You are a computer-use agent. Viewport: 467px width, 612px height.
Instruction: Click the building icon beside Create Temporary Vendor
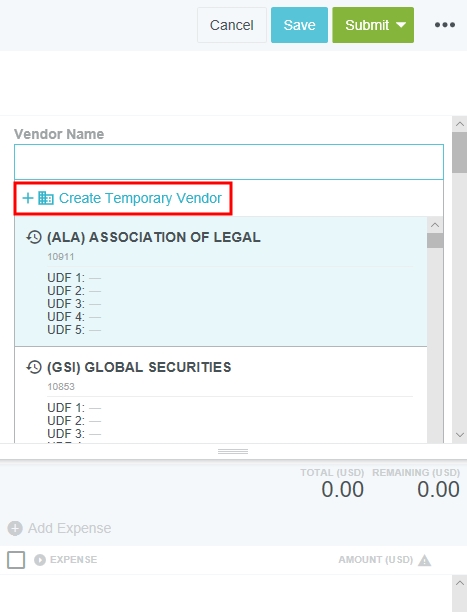click(46, 198)
